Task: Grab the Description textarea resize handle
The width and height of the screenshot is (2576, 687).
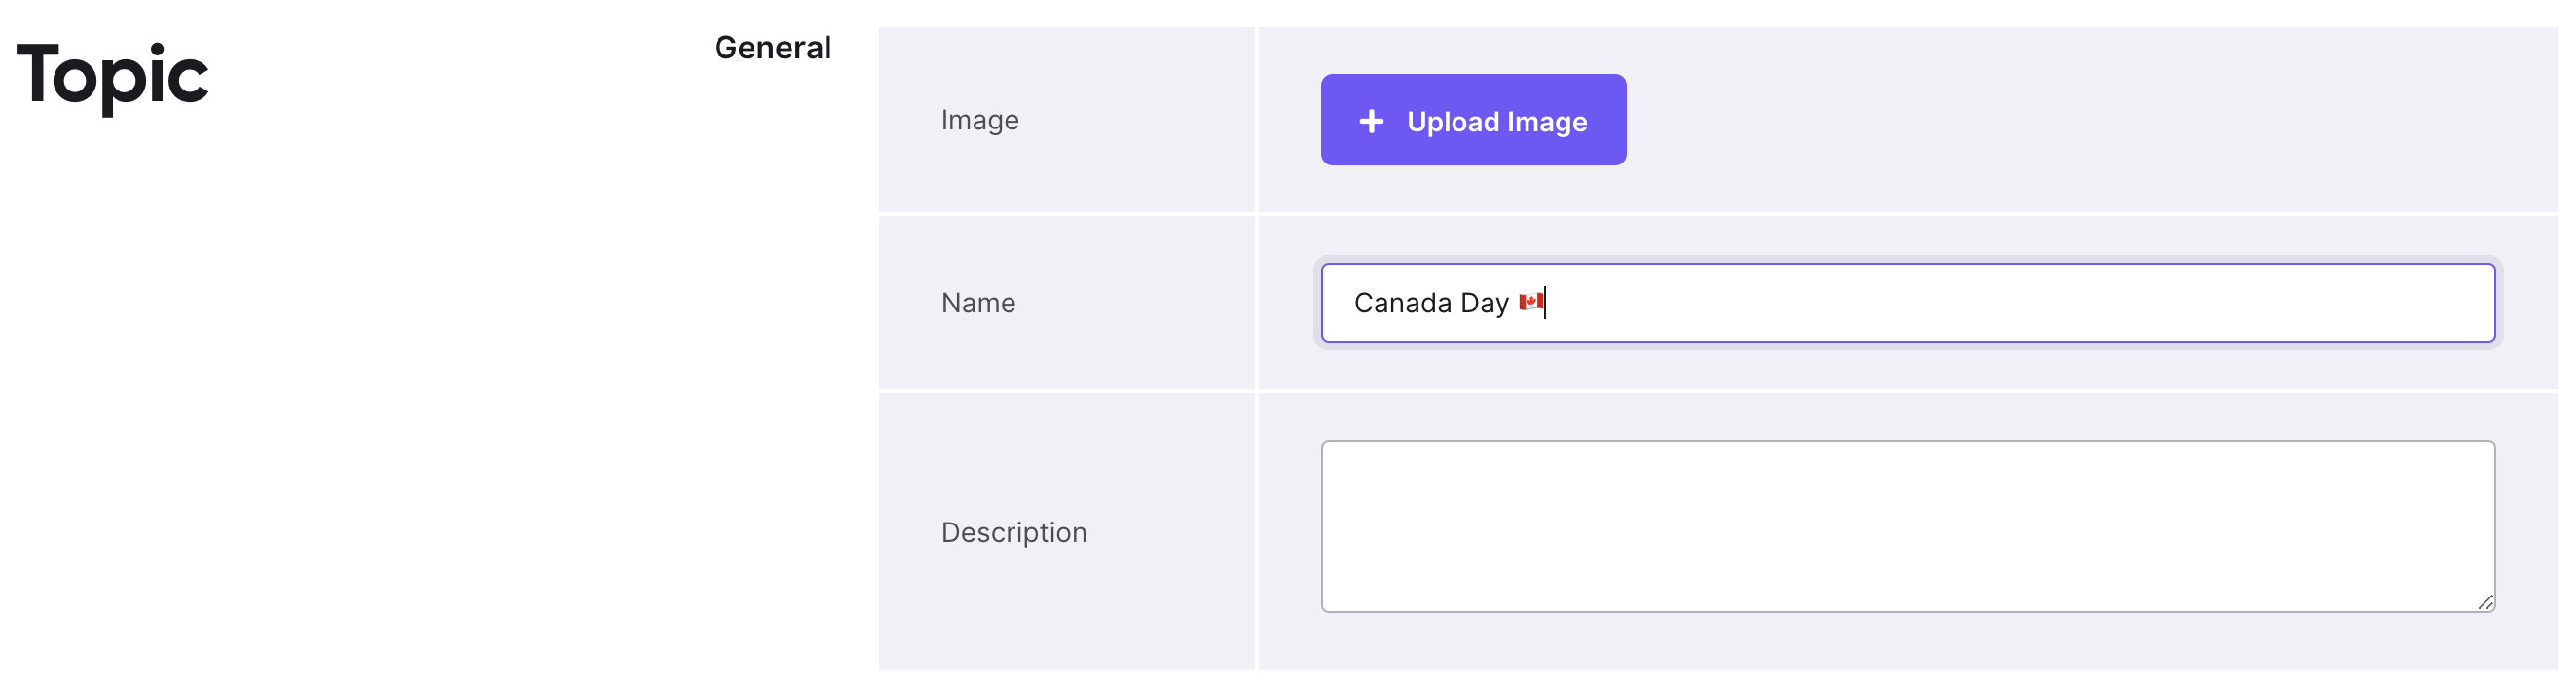Action: click(x=2484, y=601)
